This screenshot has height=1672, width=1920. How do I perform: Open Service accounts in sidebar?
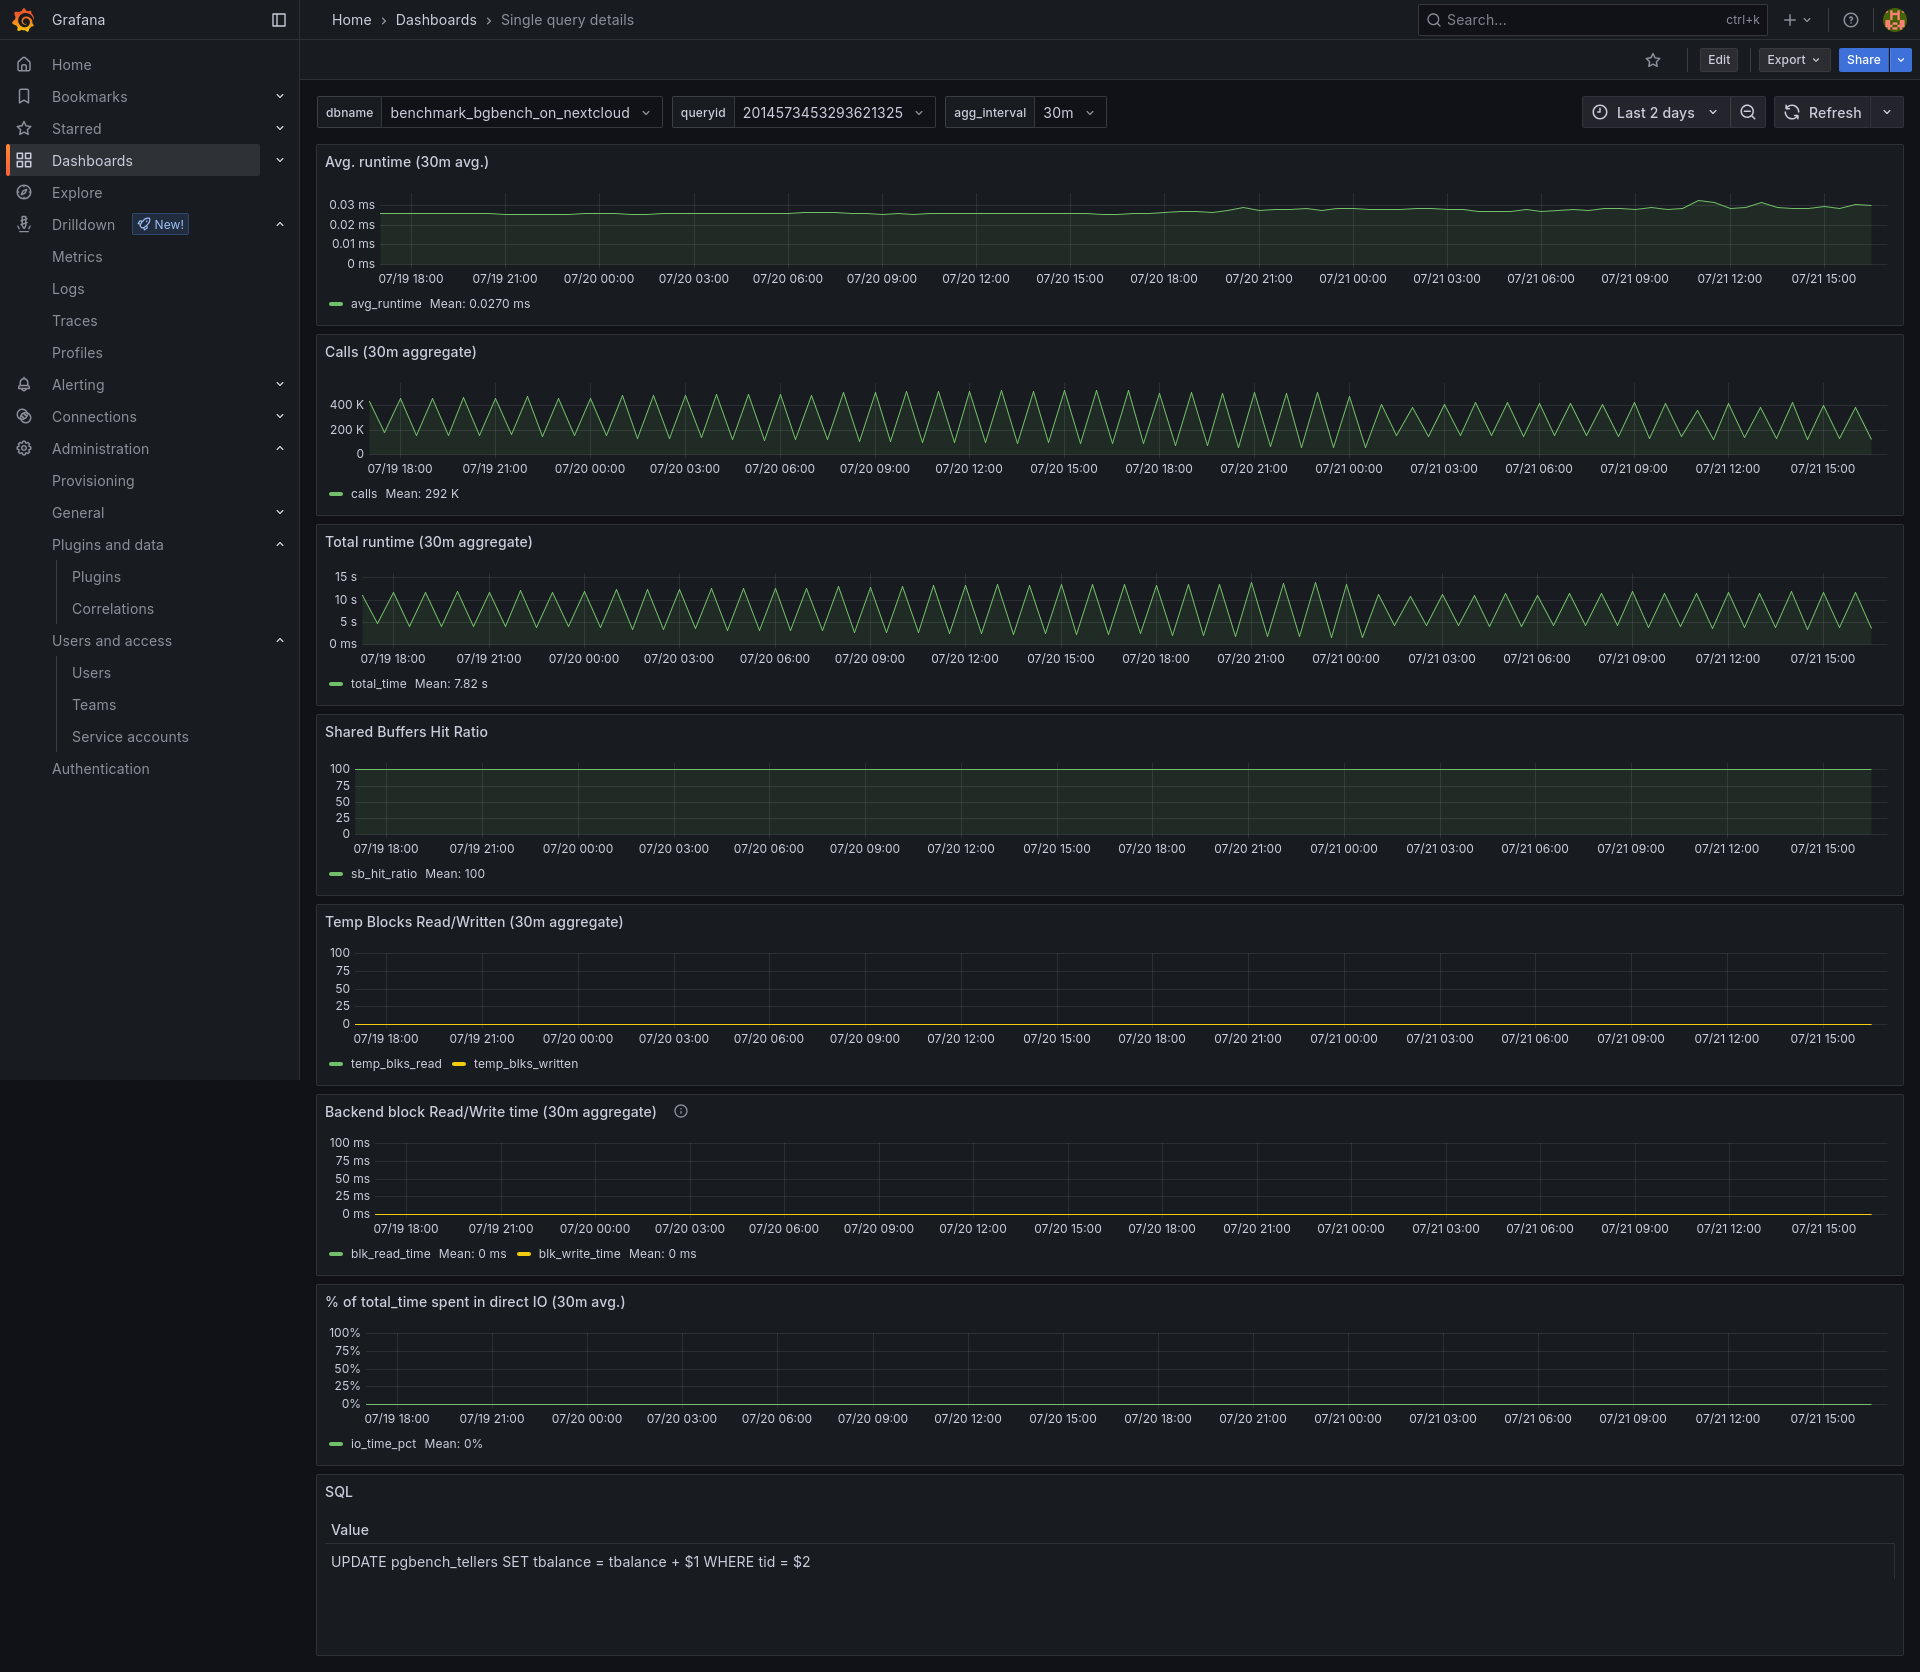click(x=130, y=737)
